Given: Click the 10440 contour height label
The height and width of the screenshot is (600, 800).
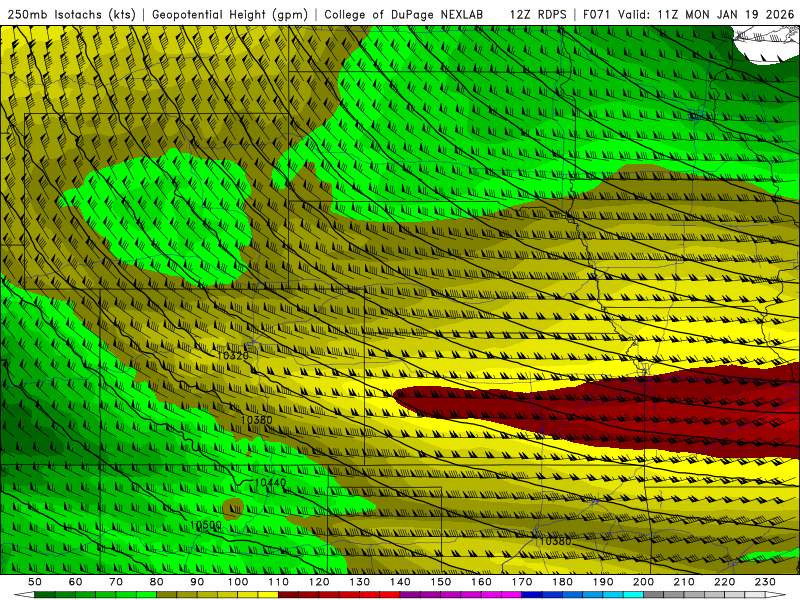Looking at the screenshot, I should click(269, 482).
